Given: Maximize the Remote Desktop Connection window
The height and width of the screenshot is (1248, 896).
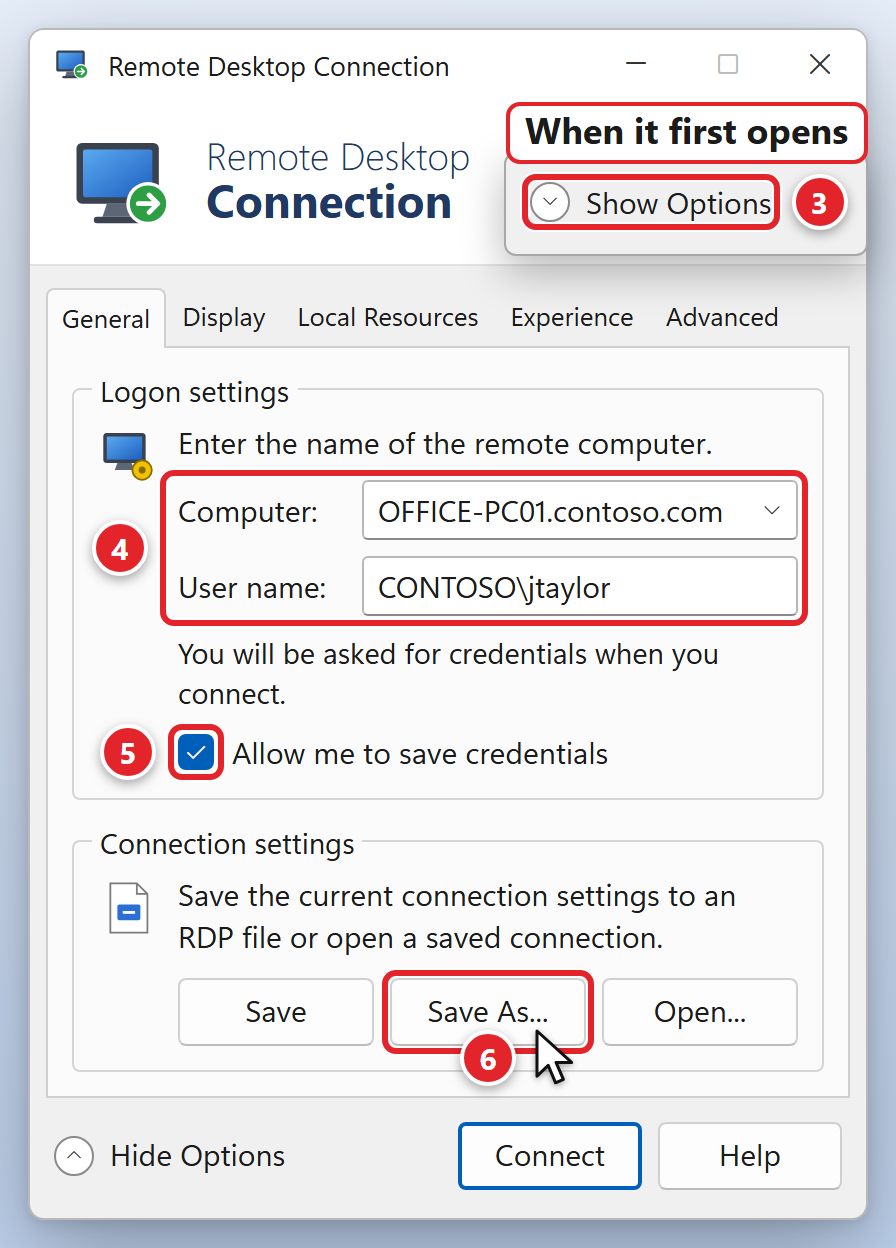Looking at the screenshot, I should (728, 65).
